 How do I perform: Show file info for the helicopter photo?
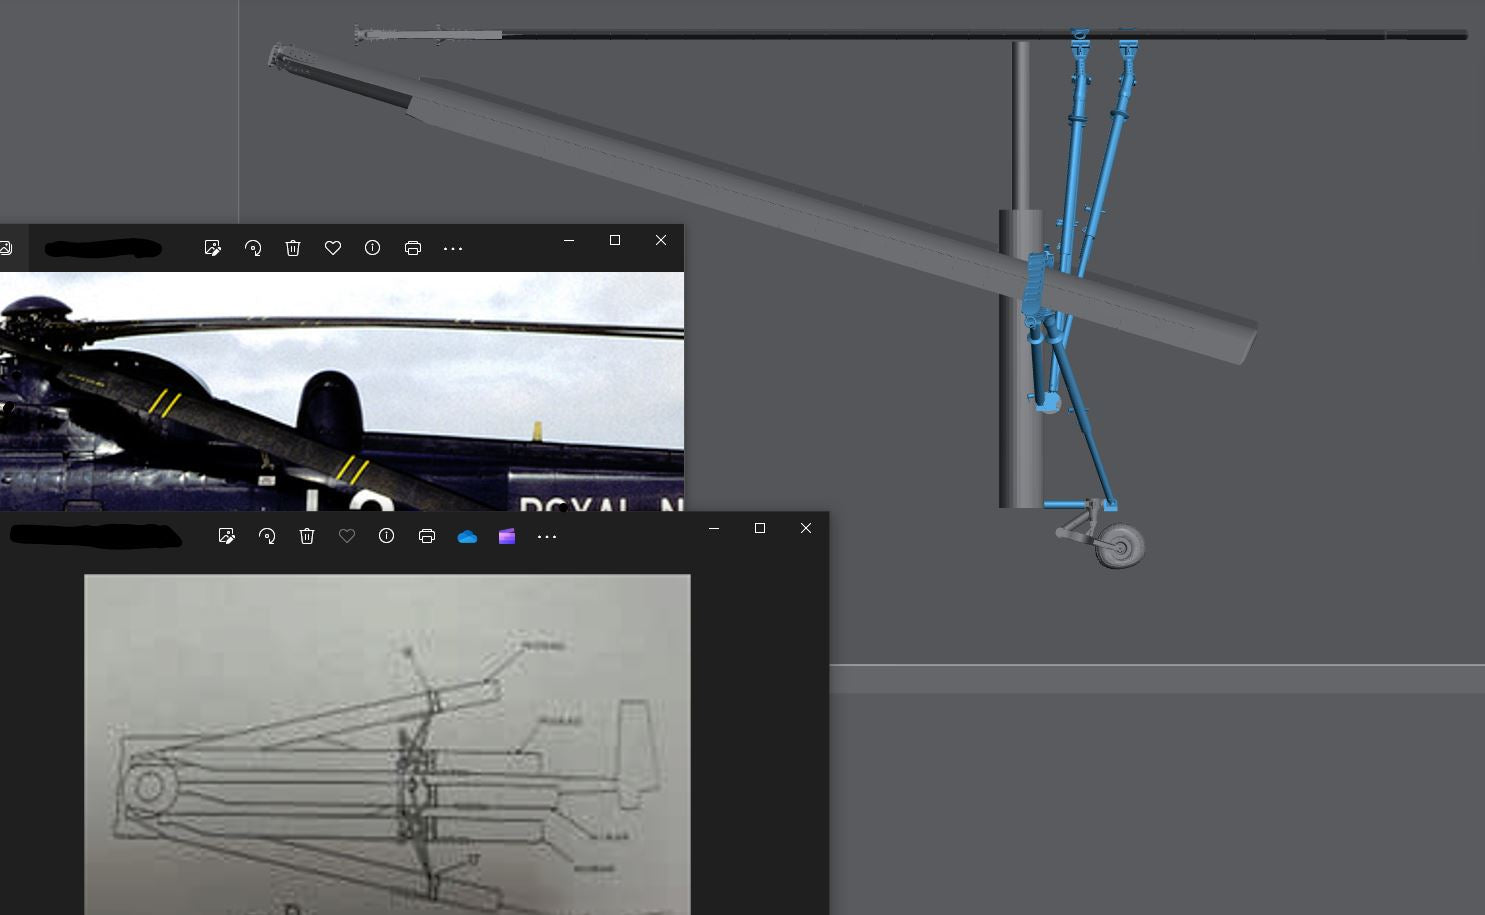coord(372,248)
